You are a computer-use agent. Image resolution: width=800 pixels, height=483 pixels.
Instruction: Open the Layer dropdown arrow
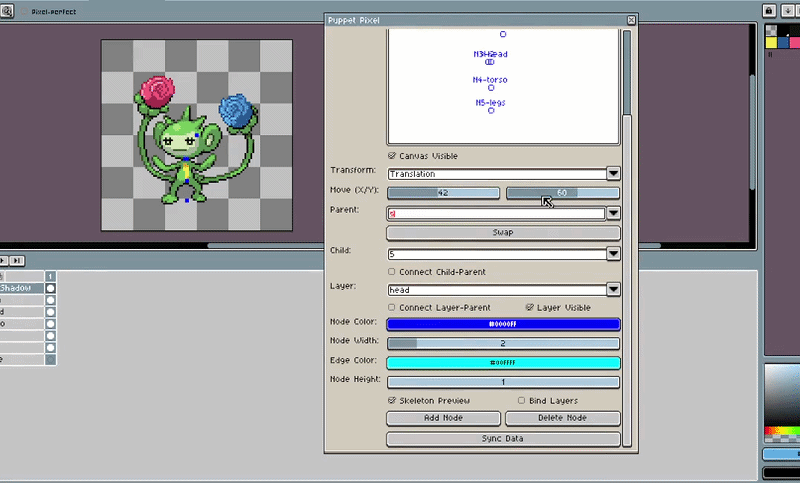613,289
